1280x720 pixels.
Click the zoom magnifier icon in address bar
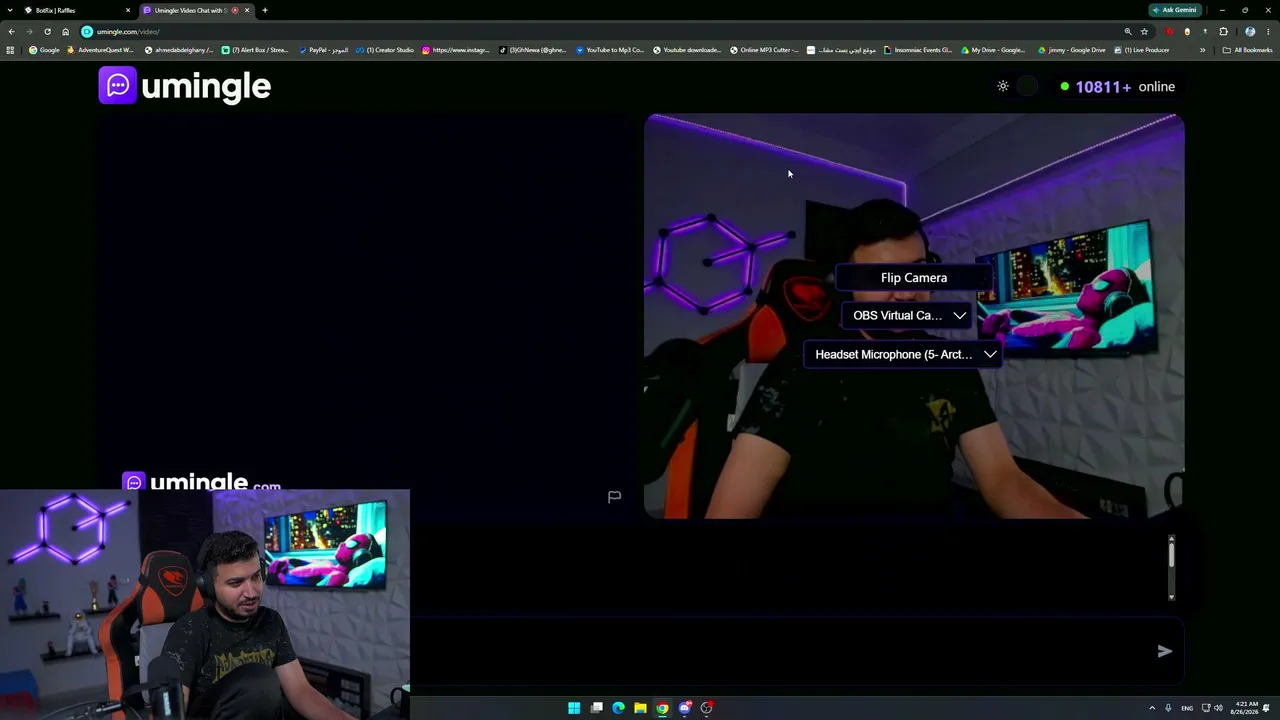1128,31
